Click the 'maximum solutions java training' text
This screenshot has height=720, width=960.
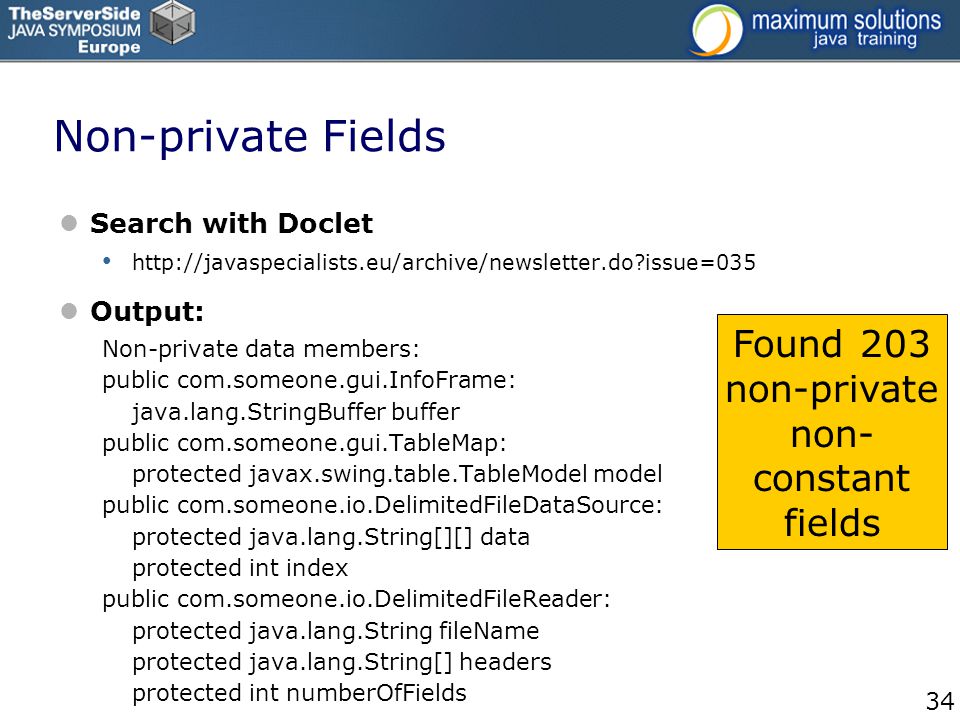click(846, 28)
